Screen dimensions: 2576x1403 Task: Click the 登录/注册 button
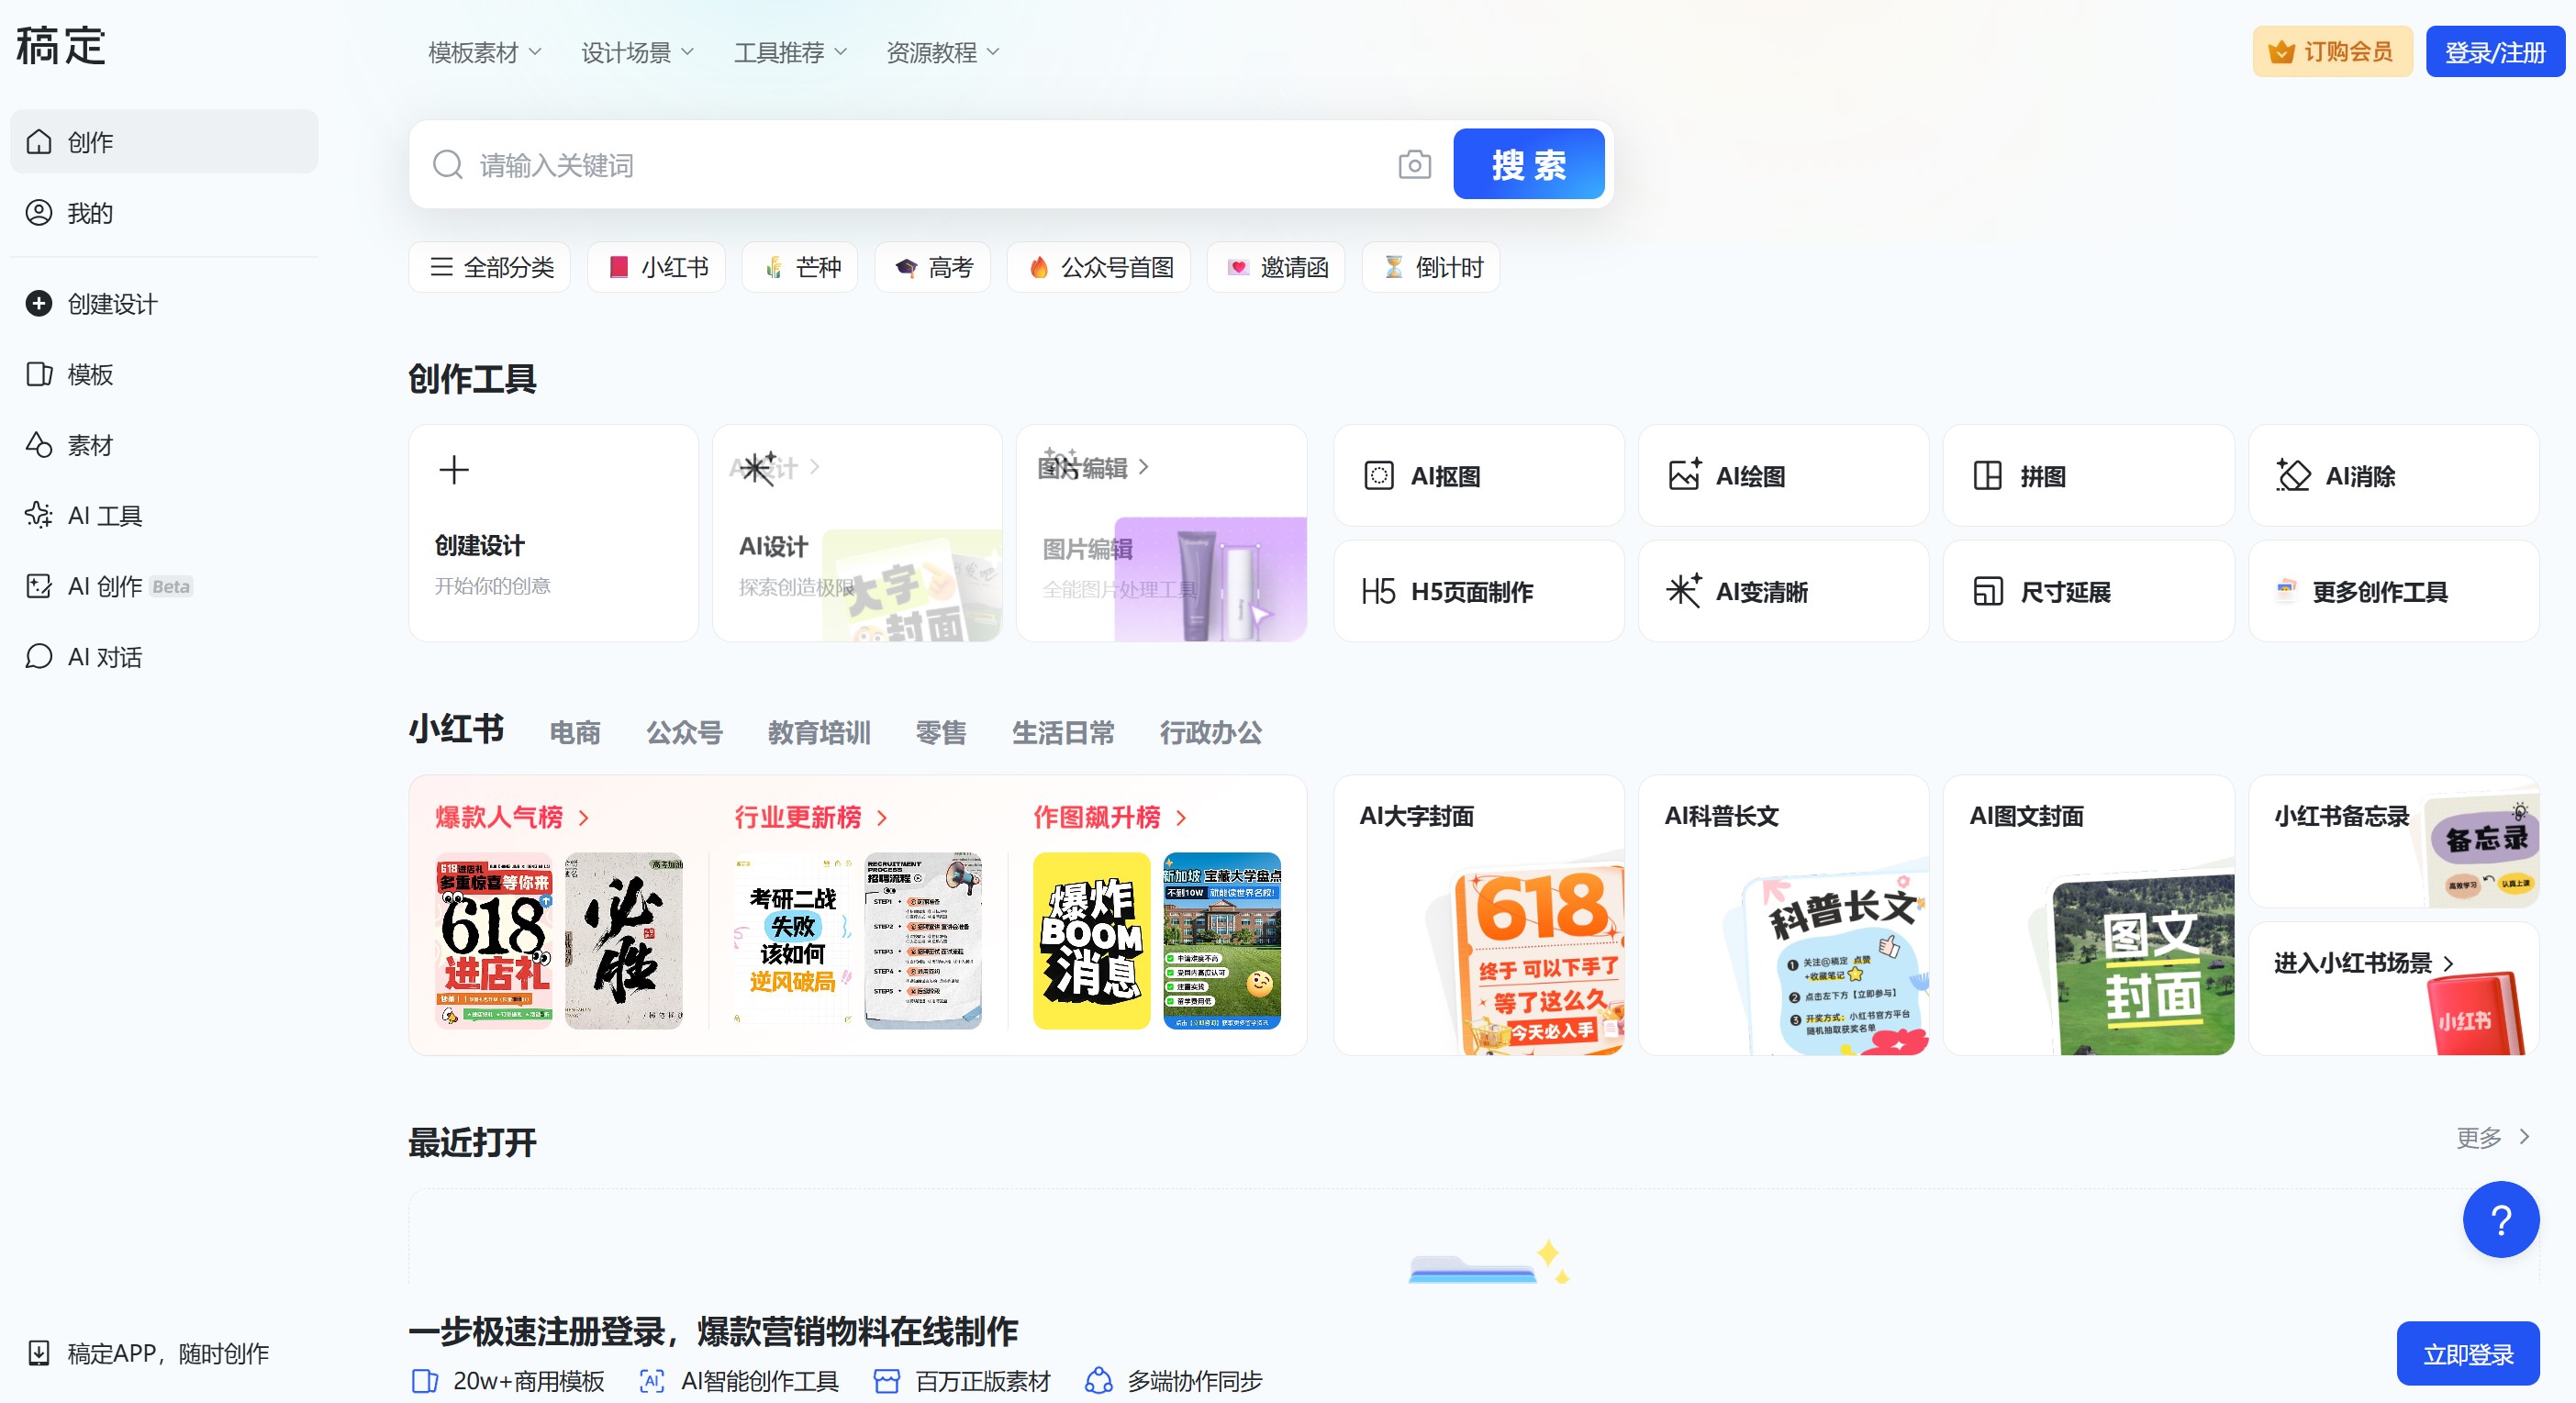point(2494,51)
